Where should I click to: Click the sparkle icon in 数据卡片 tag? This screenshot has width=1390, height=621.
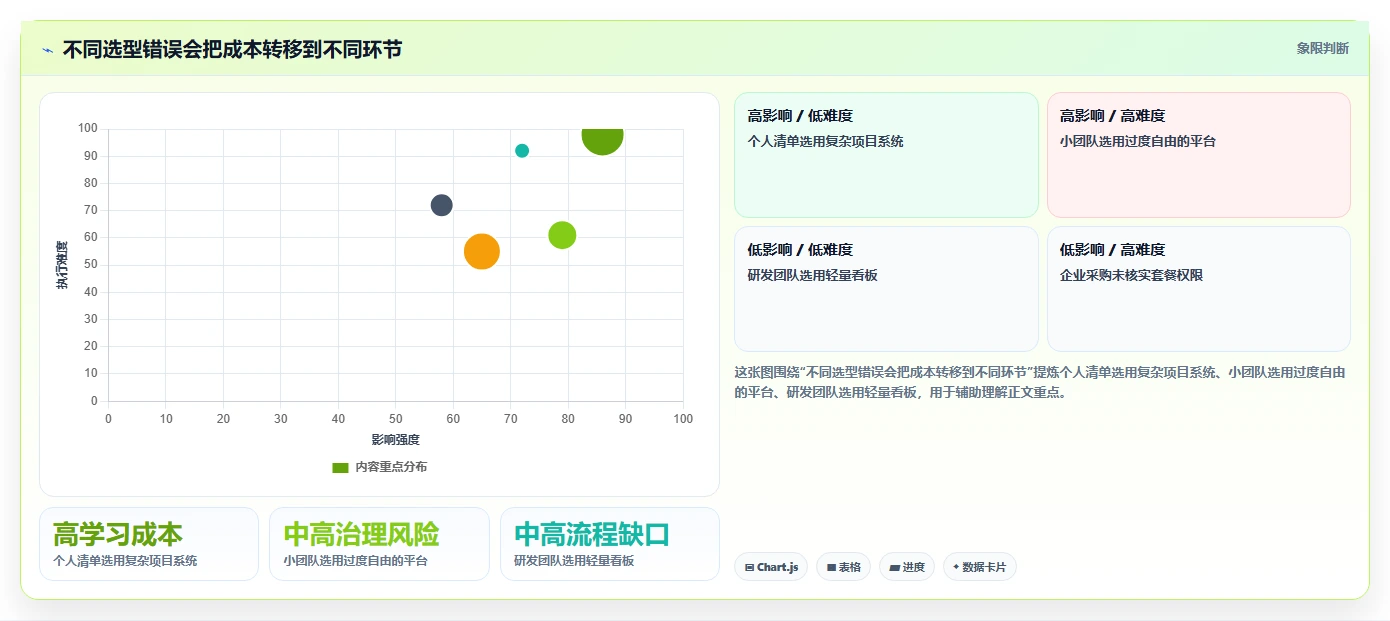[x=956, y=567]
